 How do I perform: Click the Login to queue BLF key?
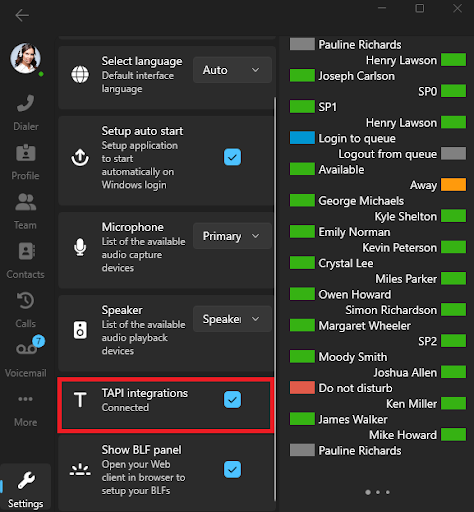pyautogui.click(x=343, y=138)
